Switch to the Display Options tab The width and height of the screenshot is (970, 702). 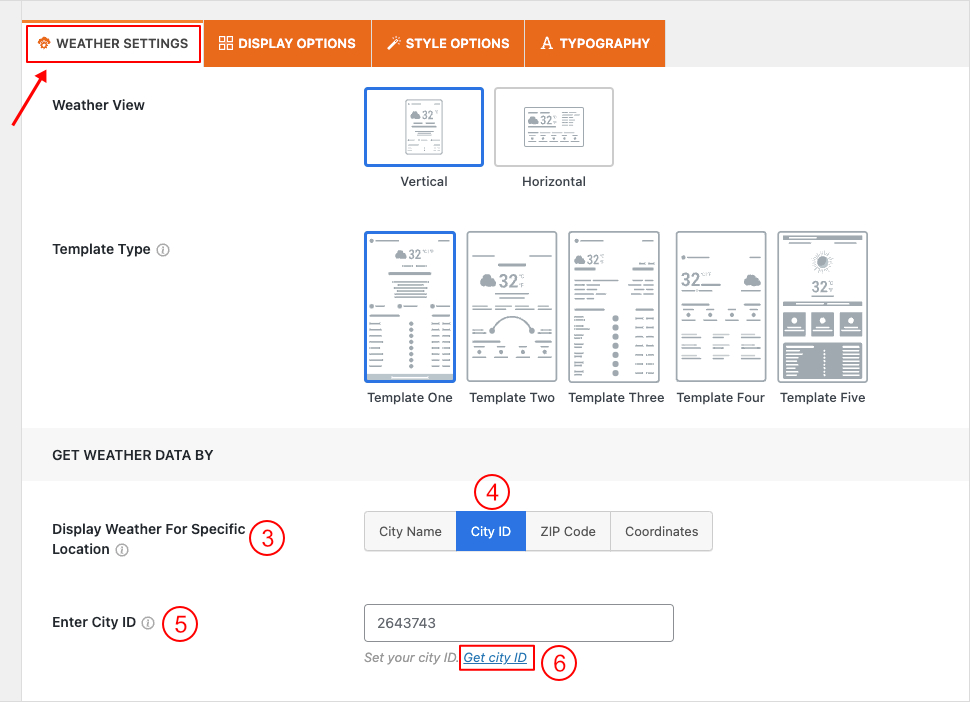287,44
